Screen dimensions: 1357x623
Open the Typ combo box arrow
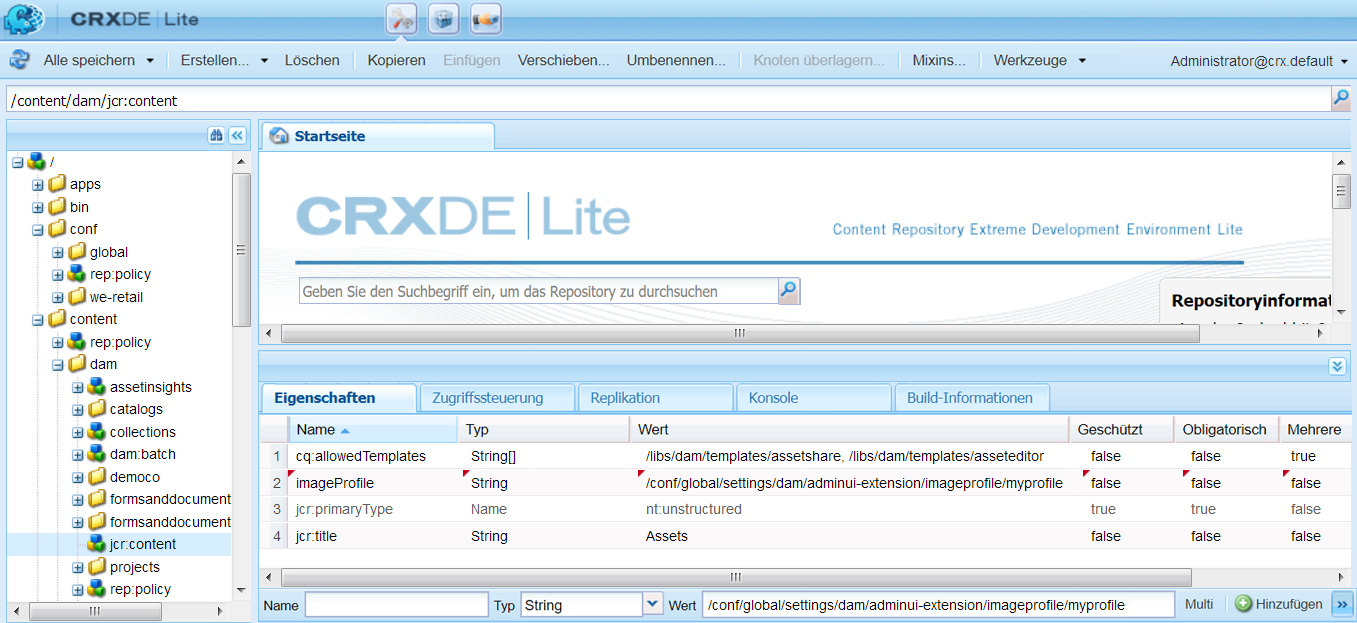(653, 604)
